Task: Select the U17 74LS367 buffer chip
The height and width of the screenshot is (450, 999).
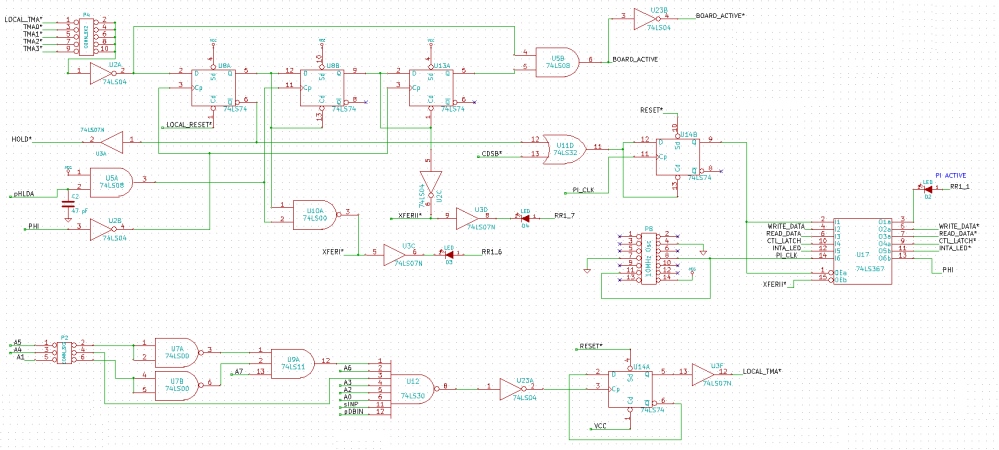Action: click(x=862, y=250)
